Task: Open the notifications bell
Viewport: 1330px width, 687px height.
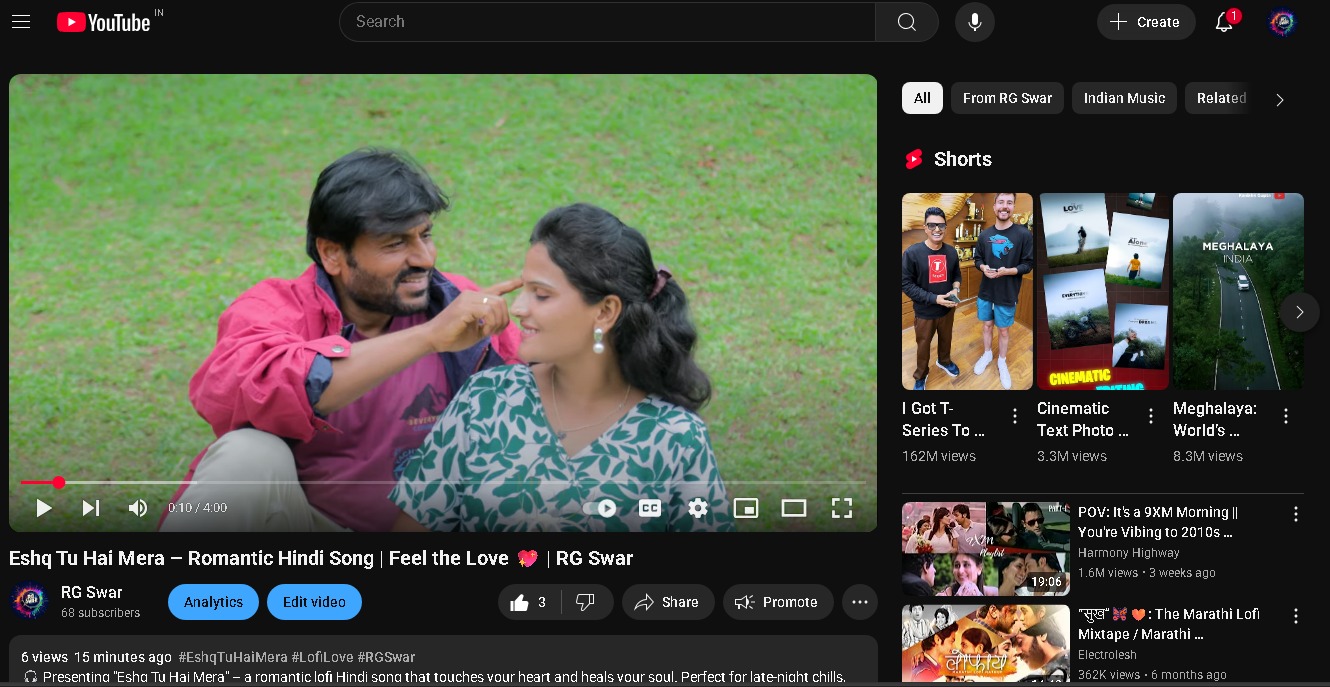Action: [x=1224, y=22]
